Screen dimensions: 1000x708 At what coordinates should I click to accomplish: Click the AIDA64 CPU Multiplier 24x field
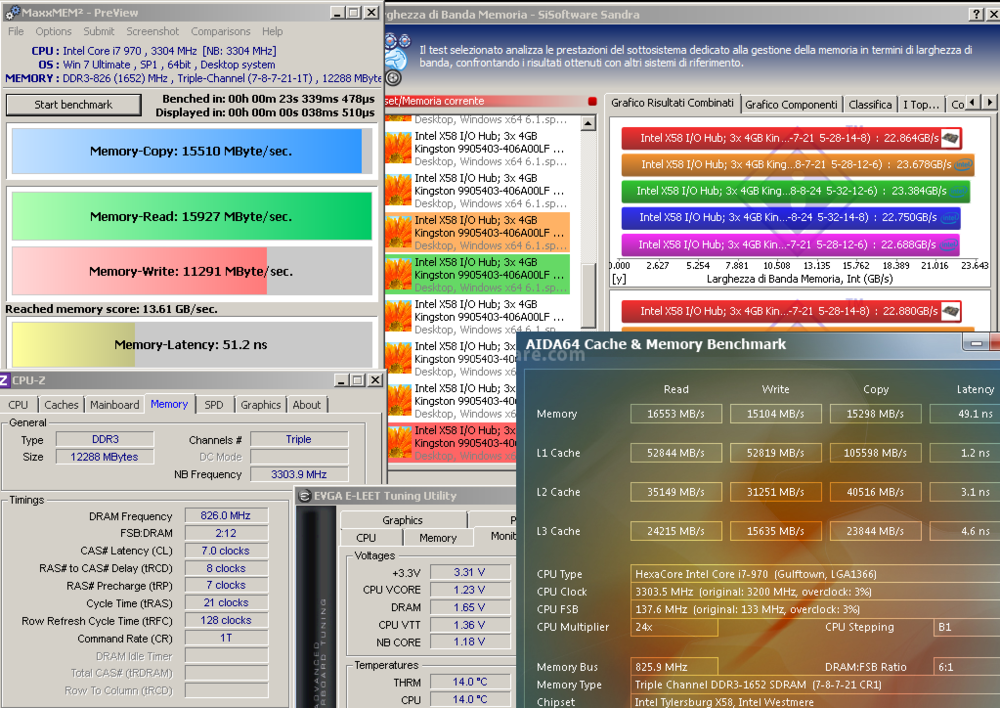pyautogui.click(x=674, y=627)
